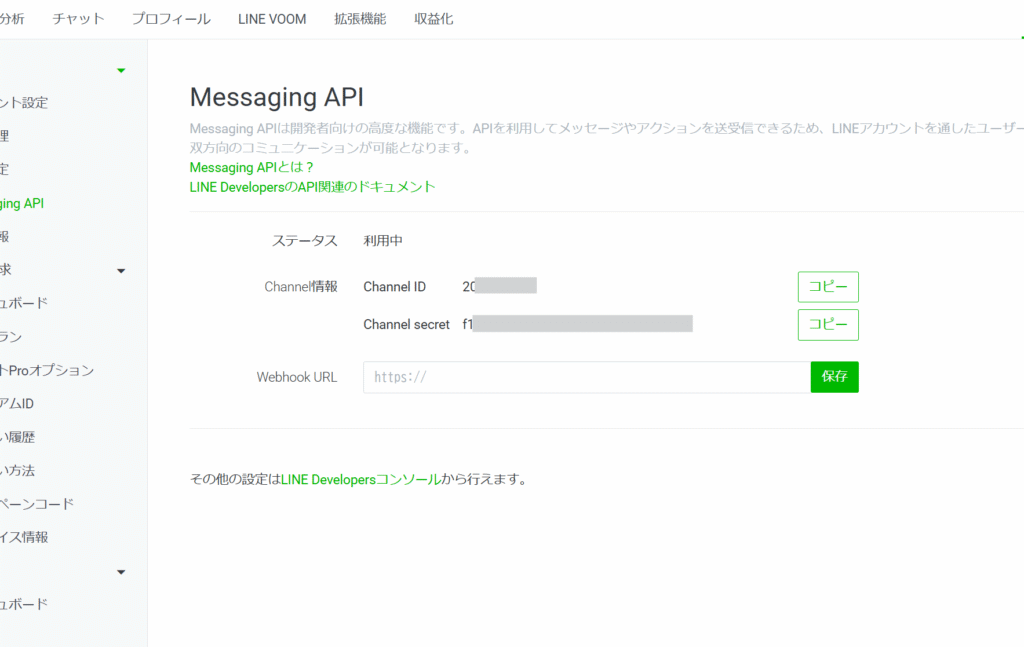Collapse the top green sidebar section arrow
1024x647 pixels.
[x=121, y=71]
